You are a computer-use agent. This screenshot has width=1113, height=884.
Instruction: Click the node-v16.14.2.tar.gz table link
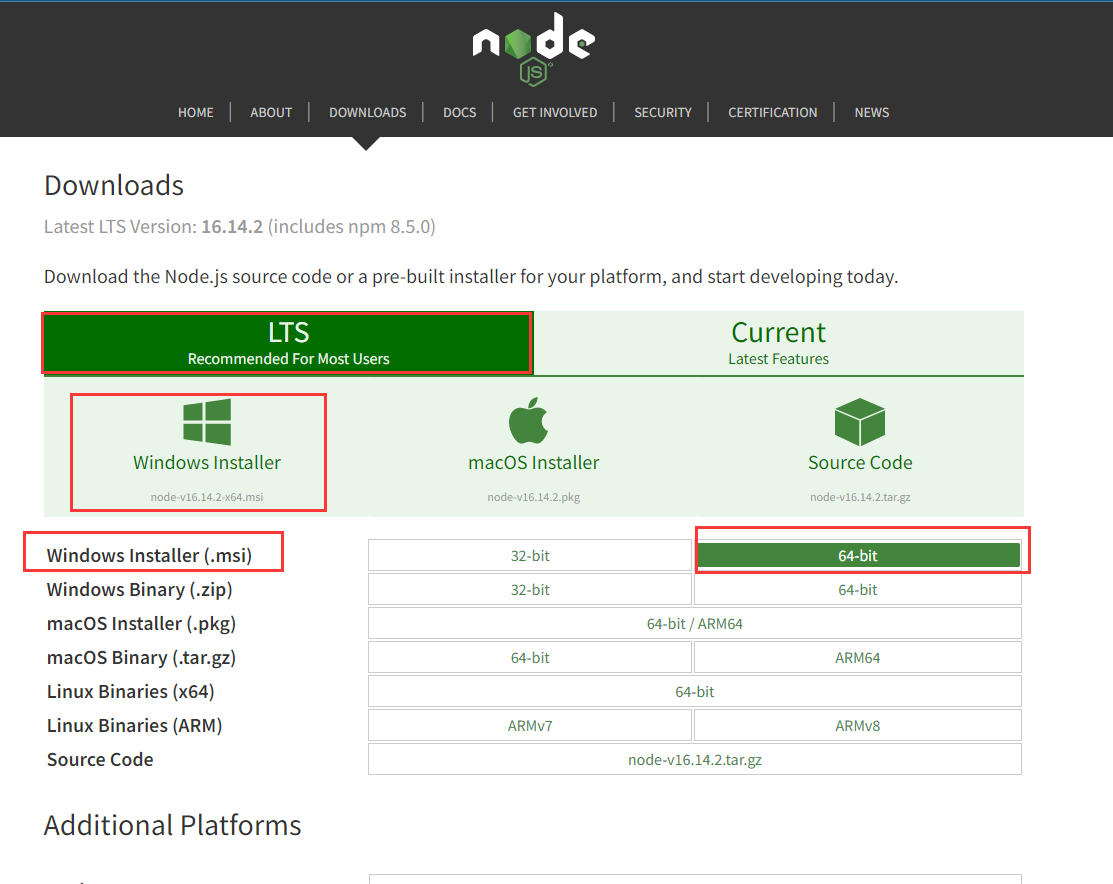695,760
